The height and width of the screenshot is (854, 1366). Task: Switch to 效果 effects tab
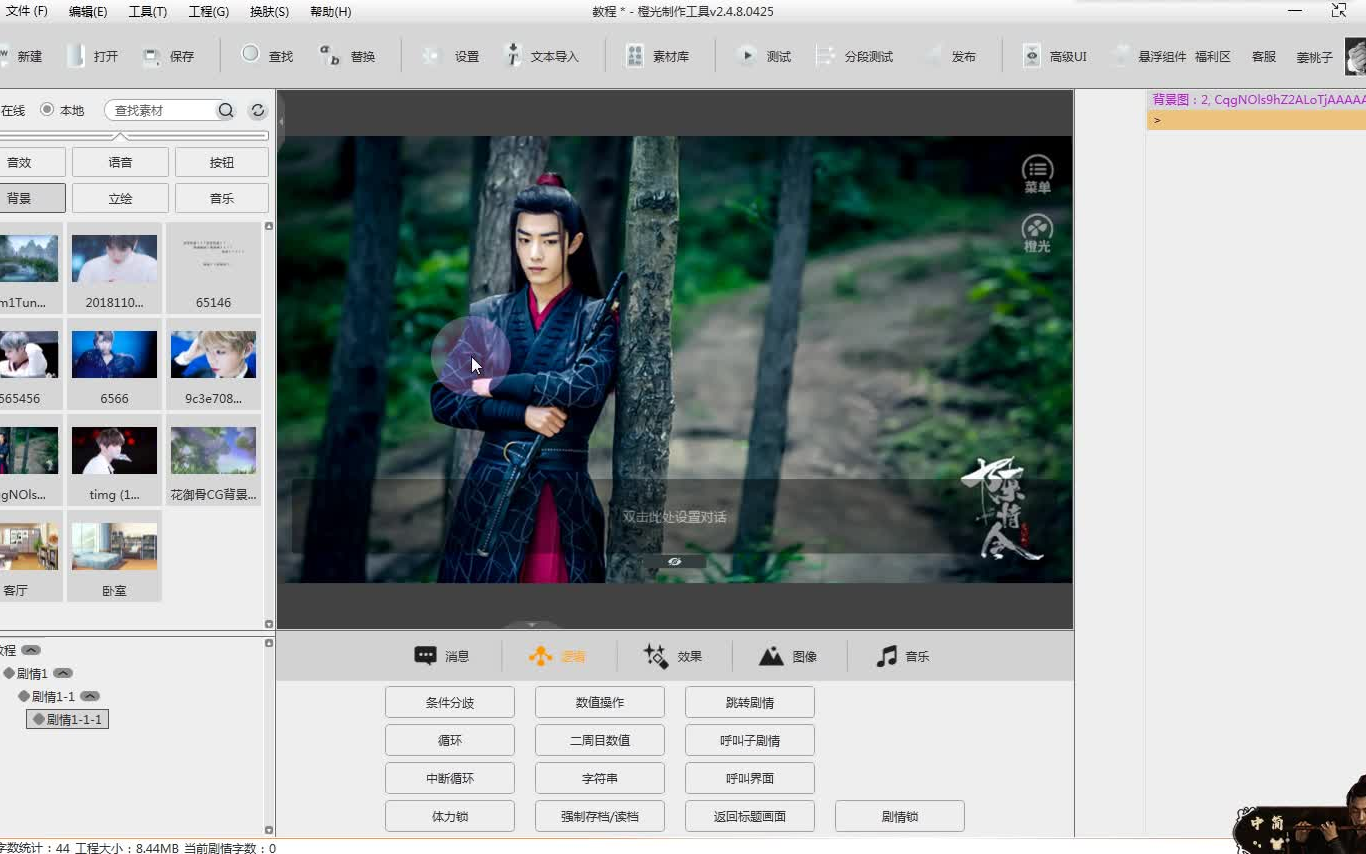point(673,656)
